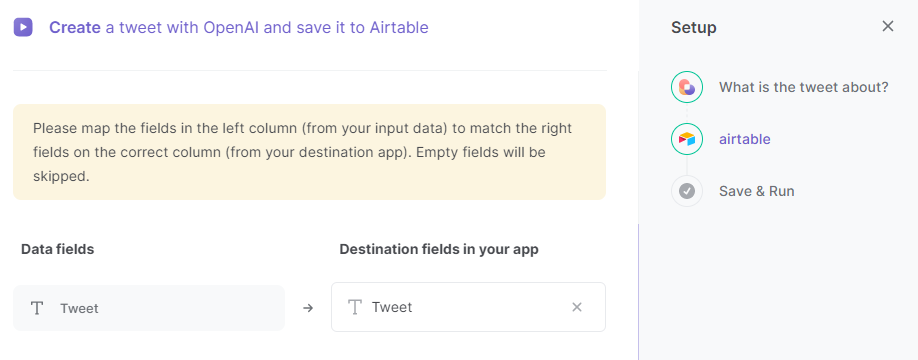Select the Airtable step icon
The image size is (918, 360).
[x=687, y=139]
